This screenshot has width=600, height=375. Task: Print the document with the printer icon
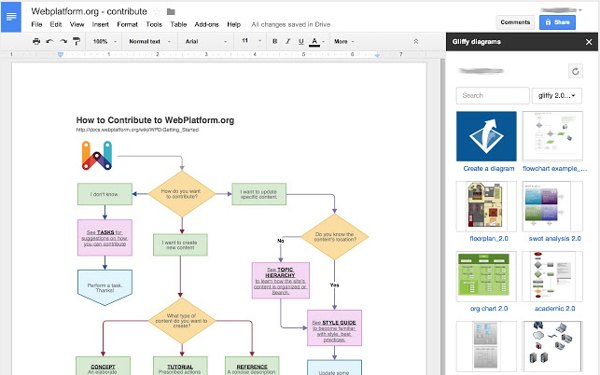pyautogui.click(x=36, y=41)
